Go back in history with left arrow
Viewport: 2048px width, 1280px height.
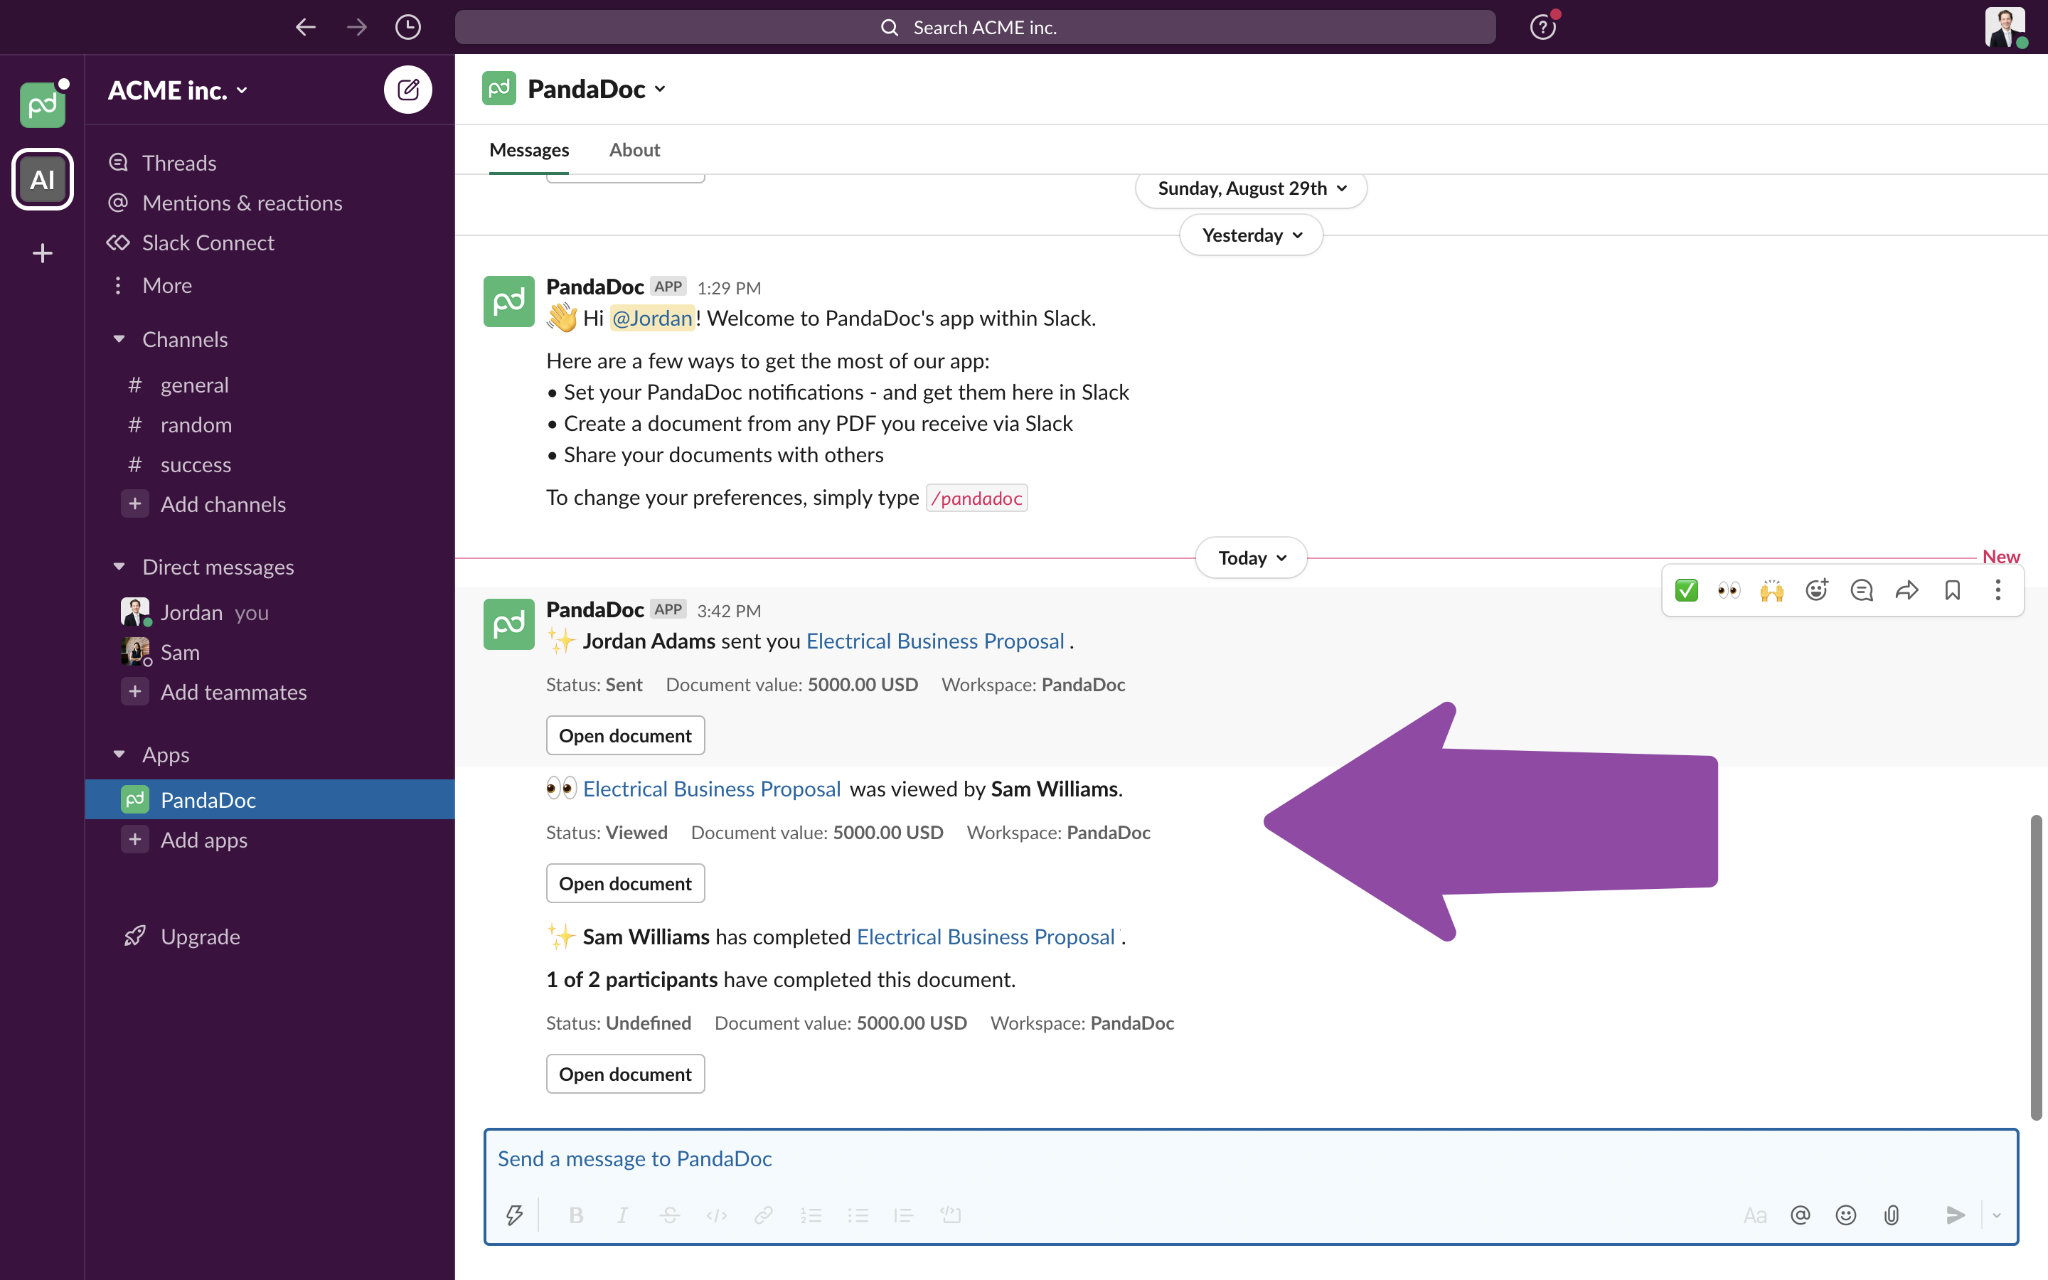pos(306,27)
